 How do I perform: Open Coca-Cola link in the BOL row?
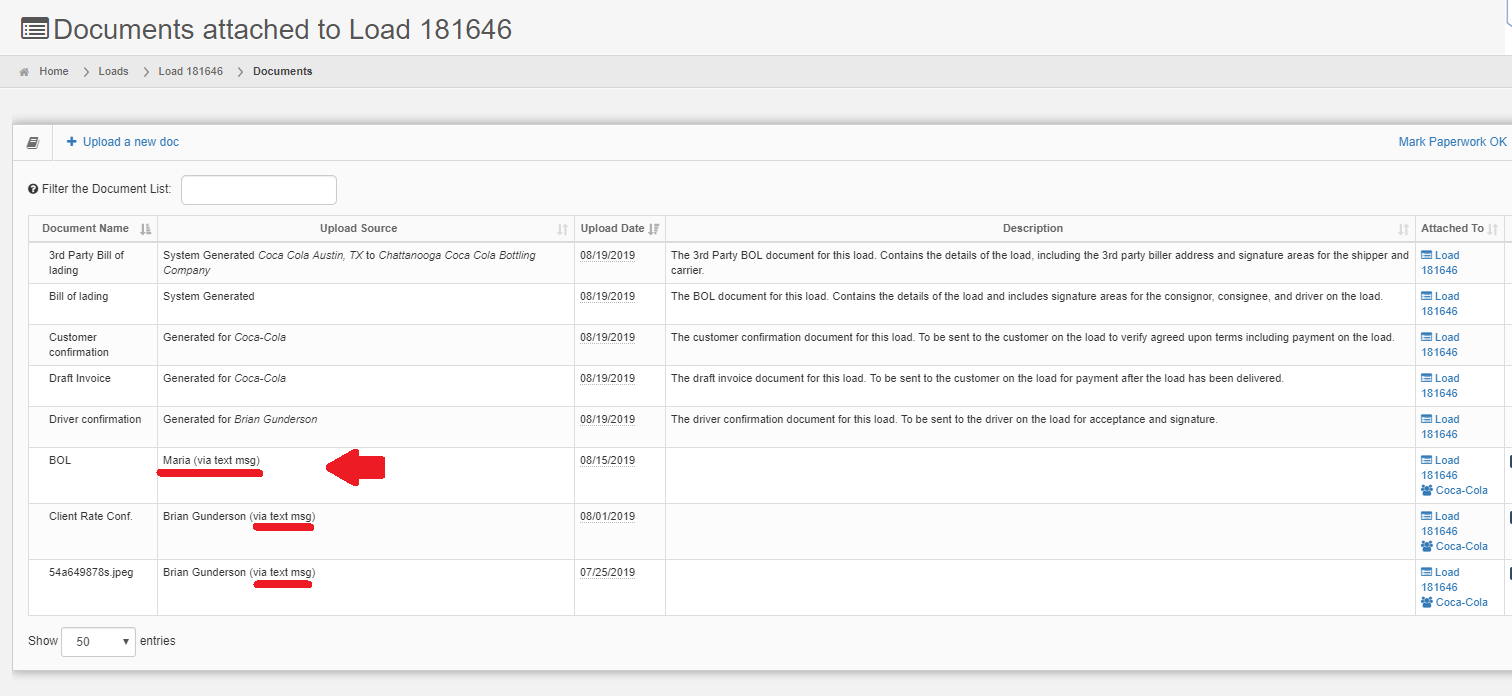(x=1454, y=491)
